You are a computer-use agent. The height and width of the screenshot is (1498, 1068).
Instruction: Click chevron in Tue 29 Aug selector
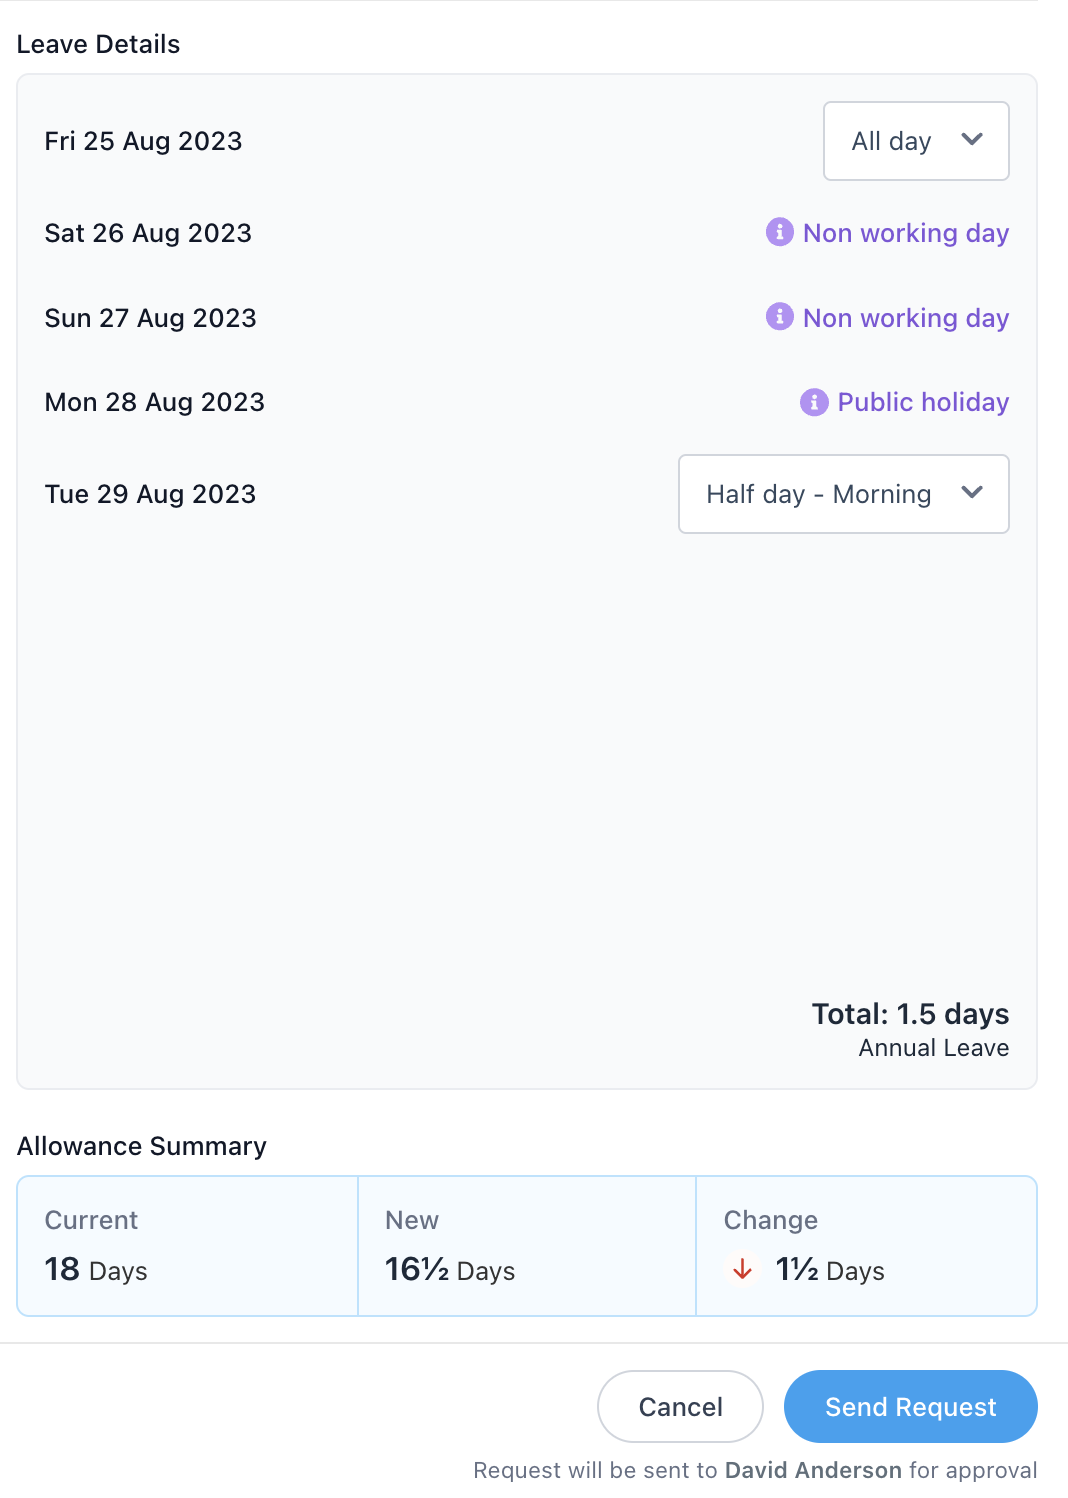[972, 493]
